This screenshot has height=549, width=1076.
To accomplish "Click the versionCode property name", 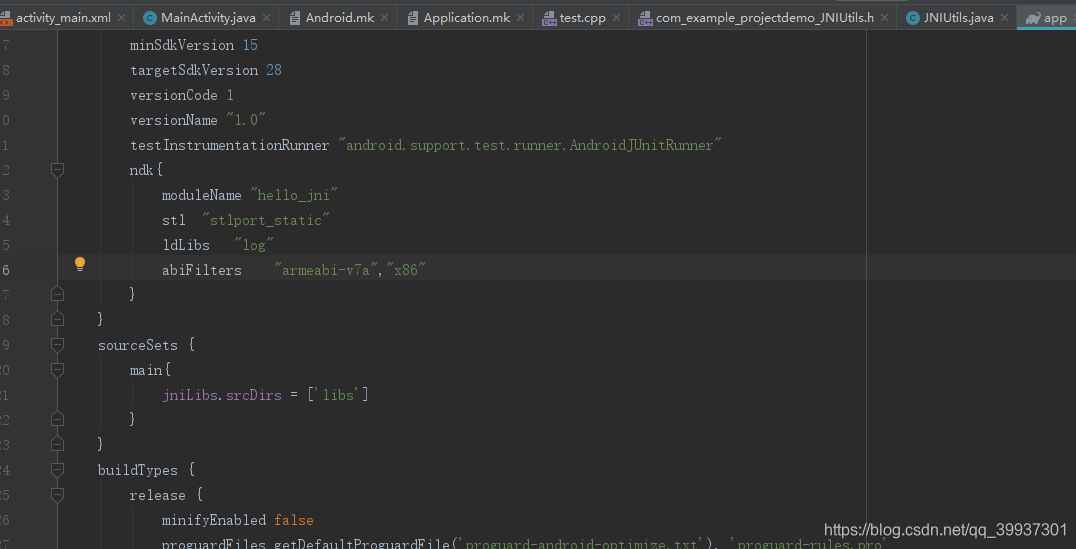I will [x=174, y=95].
